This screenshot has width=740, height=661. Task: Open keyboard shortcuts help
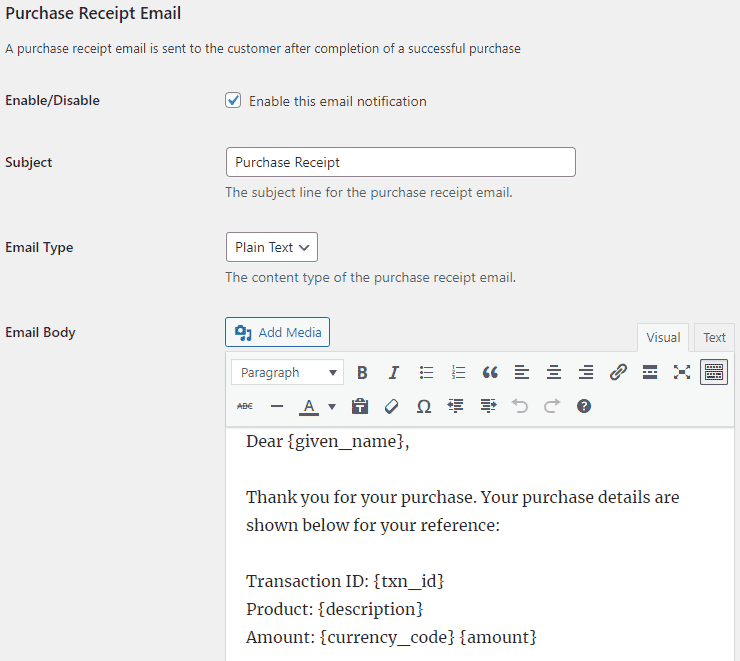(x=584, y=406)
